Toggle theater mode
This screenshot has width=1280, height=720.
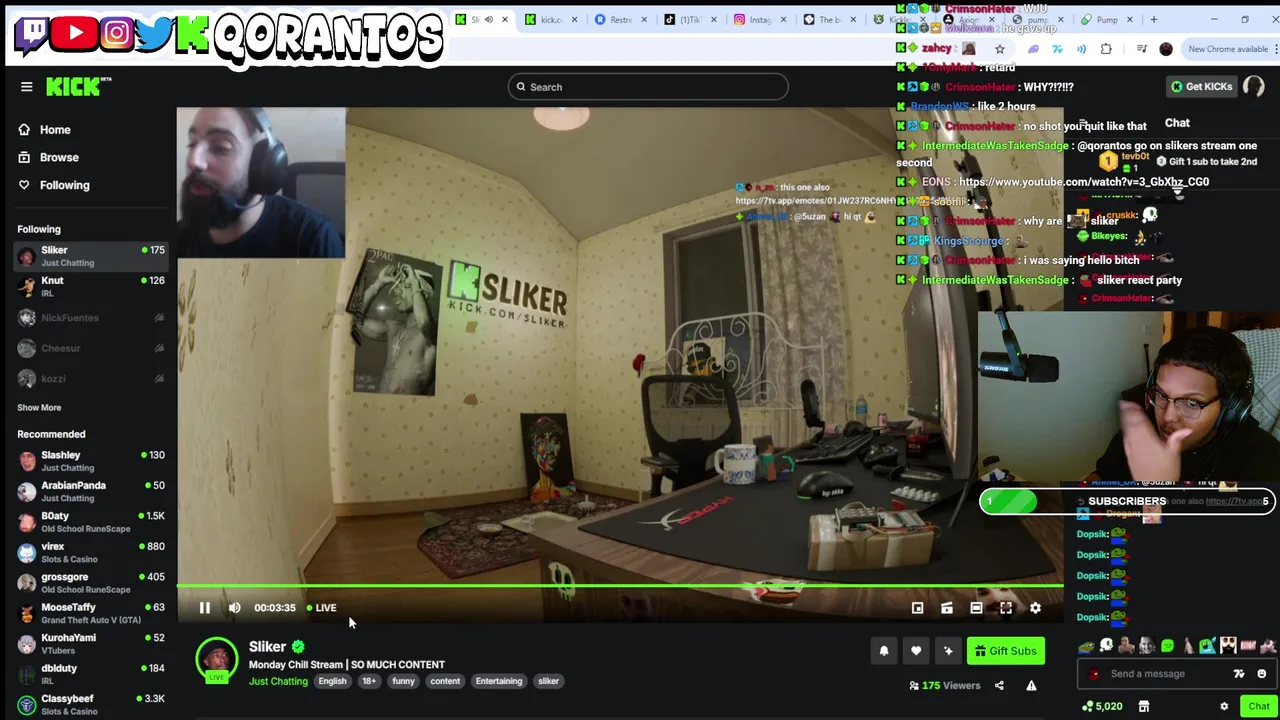[x=976, y=608]
